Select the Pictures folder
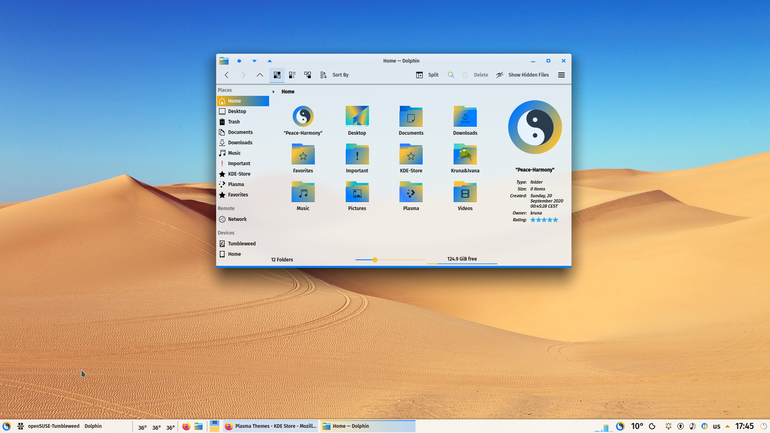 coord(357,196)
